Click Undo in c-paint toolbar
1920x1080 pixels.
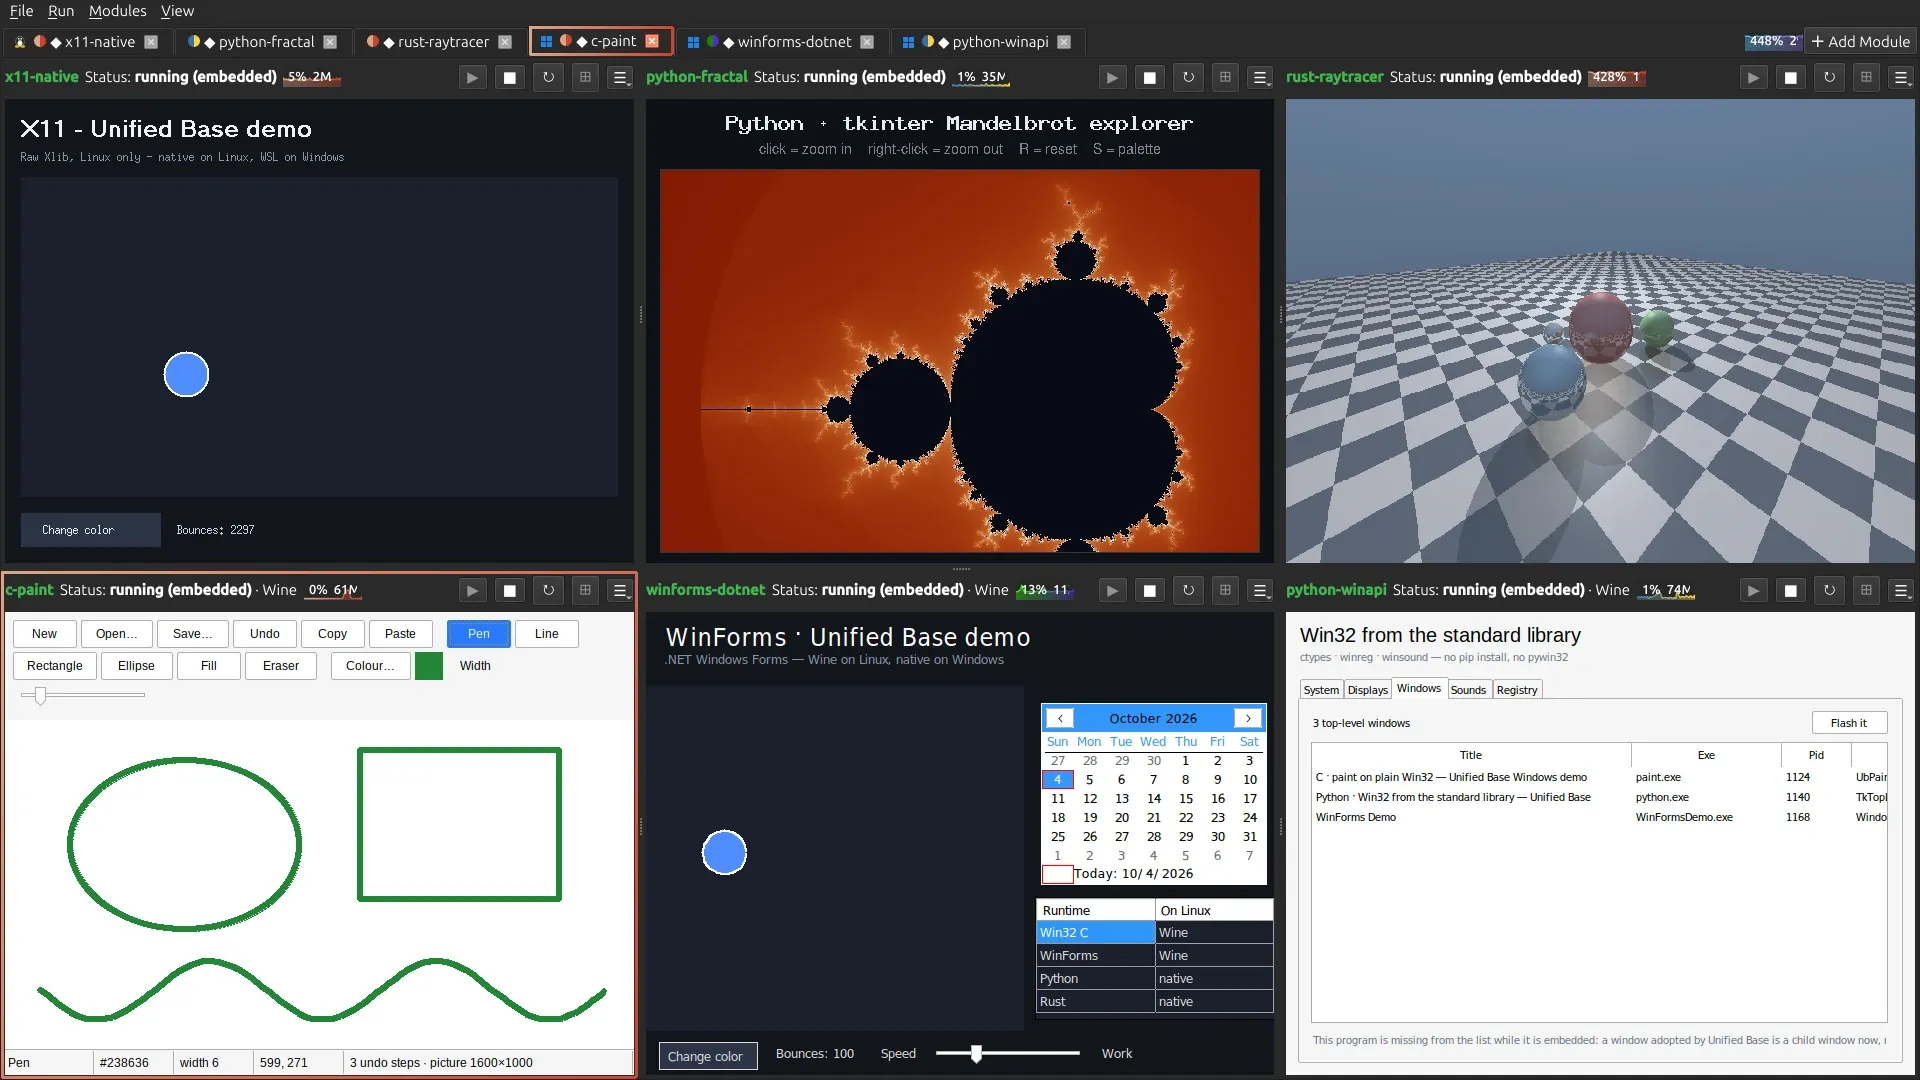(x=265, y=634)
